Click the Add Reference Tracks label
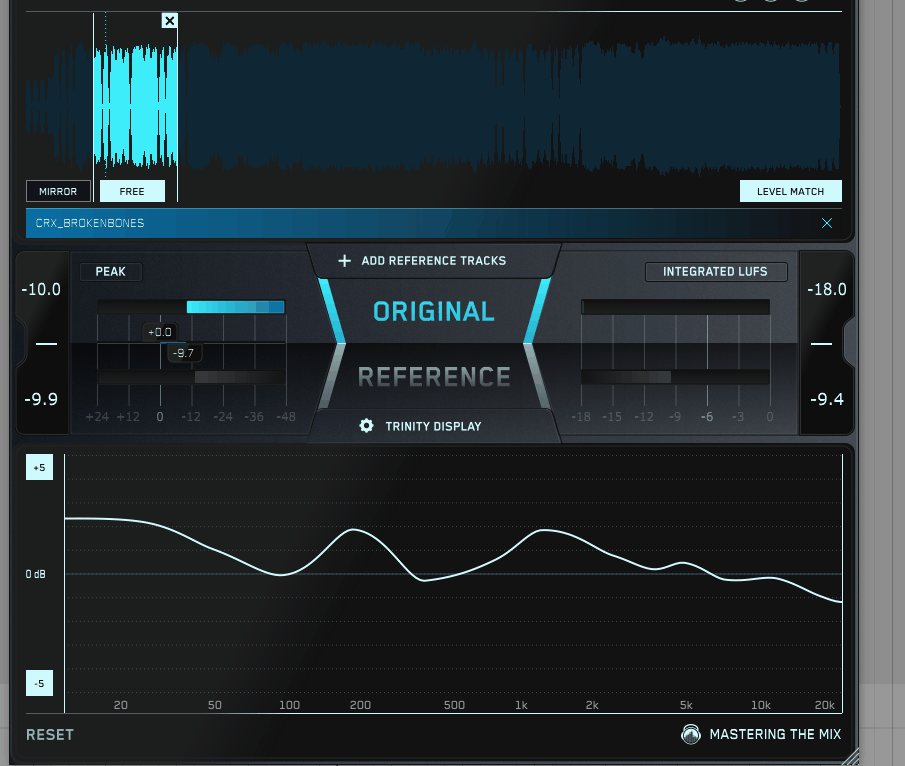The image size is (905, 766). coord(433,261)
